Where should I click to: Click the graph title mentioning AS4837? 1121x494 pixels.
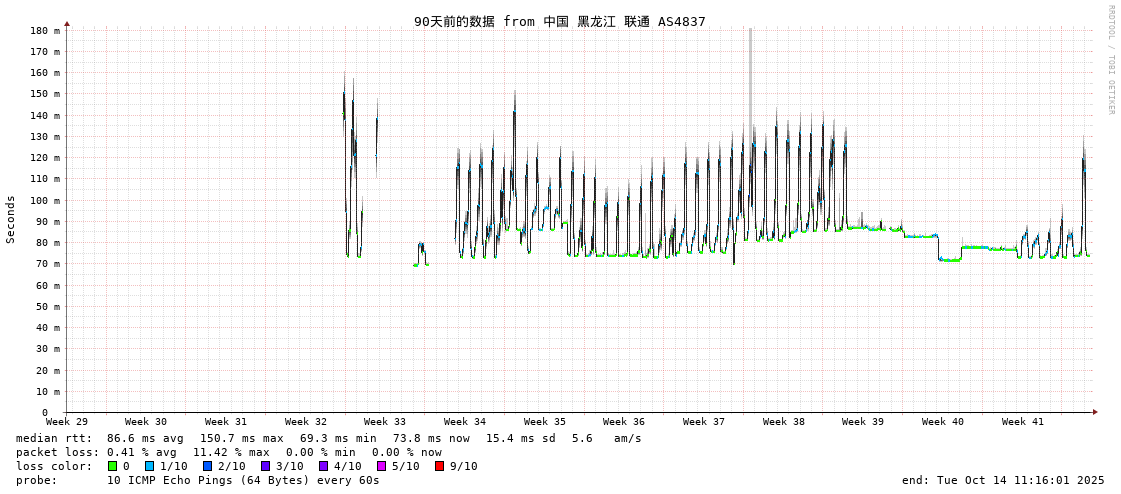click(559, 21)
